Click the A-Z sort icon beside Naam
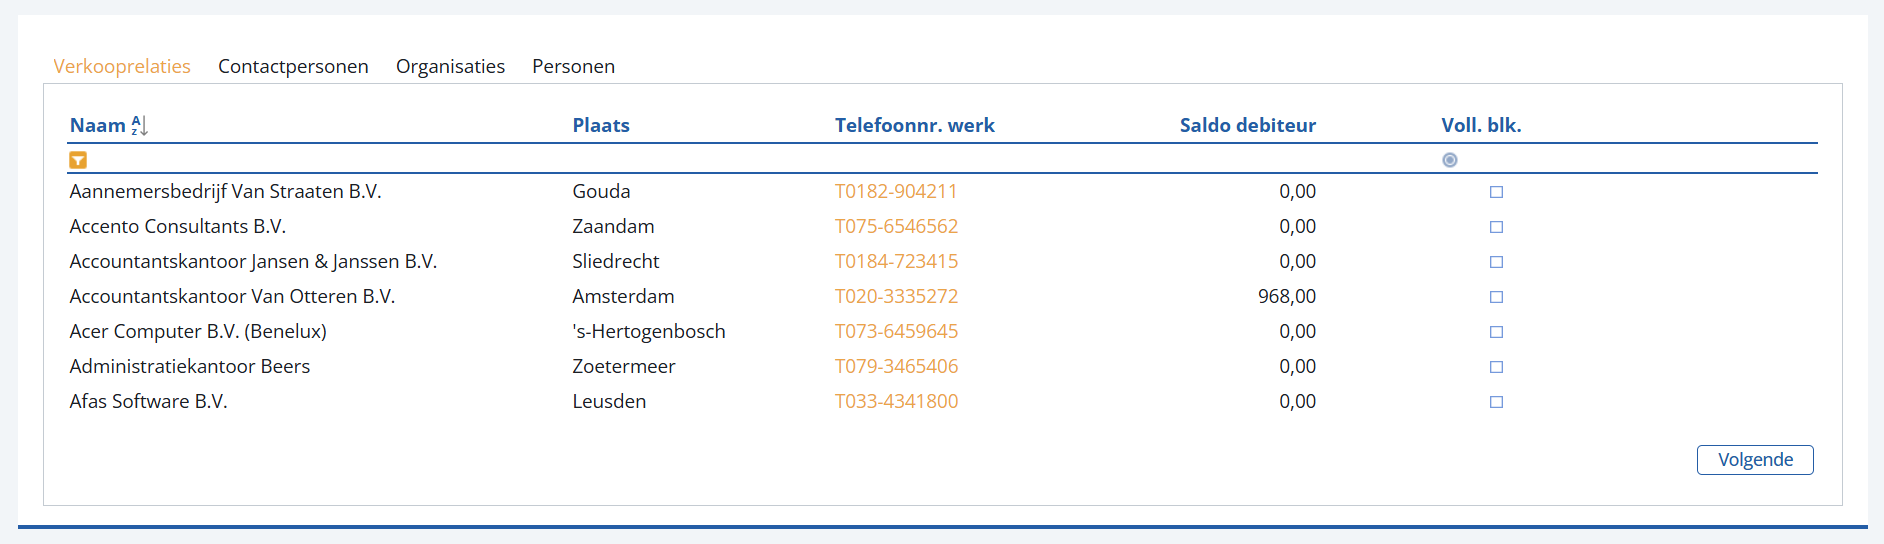The image size is (1884, 544). (140, 125)
